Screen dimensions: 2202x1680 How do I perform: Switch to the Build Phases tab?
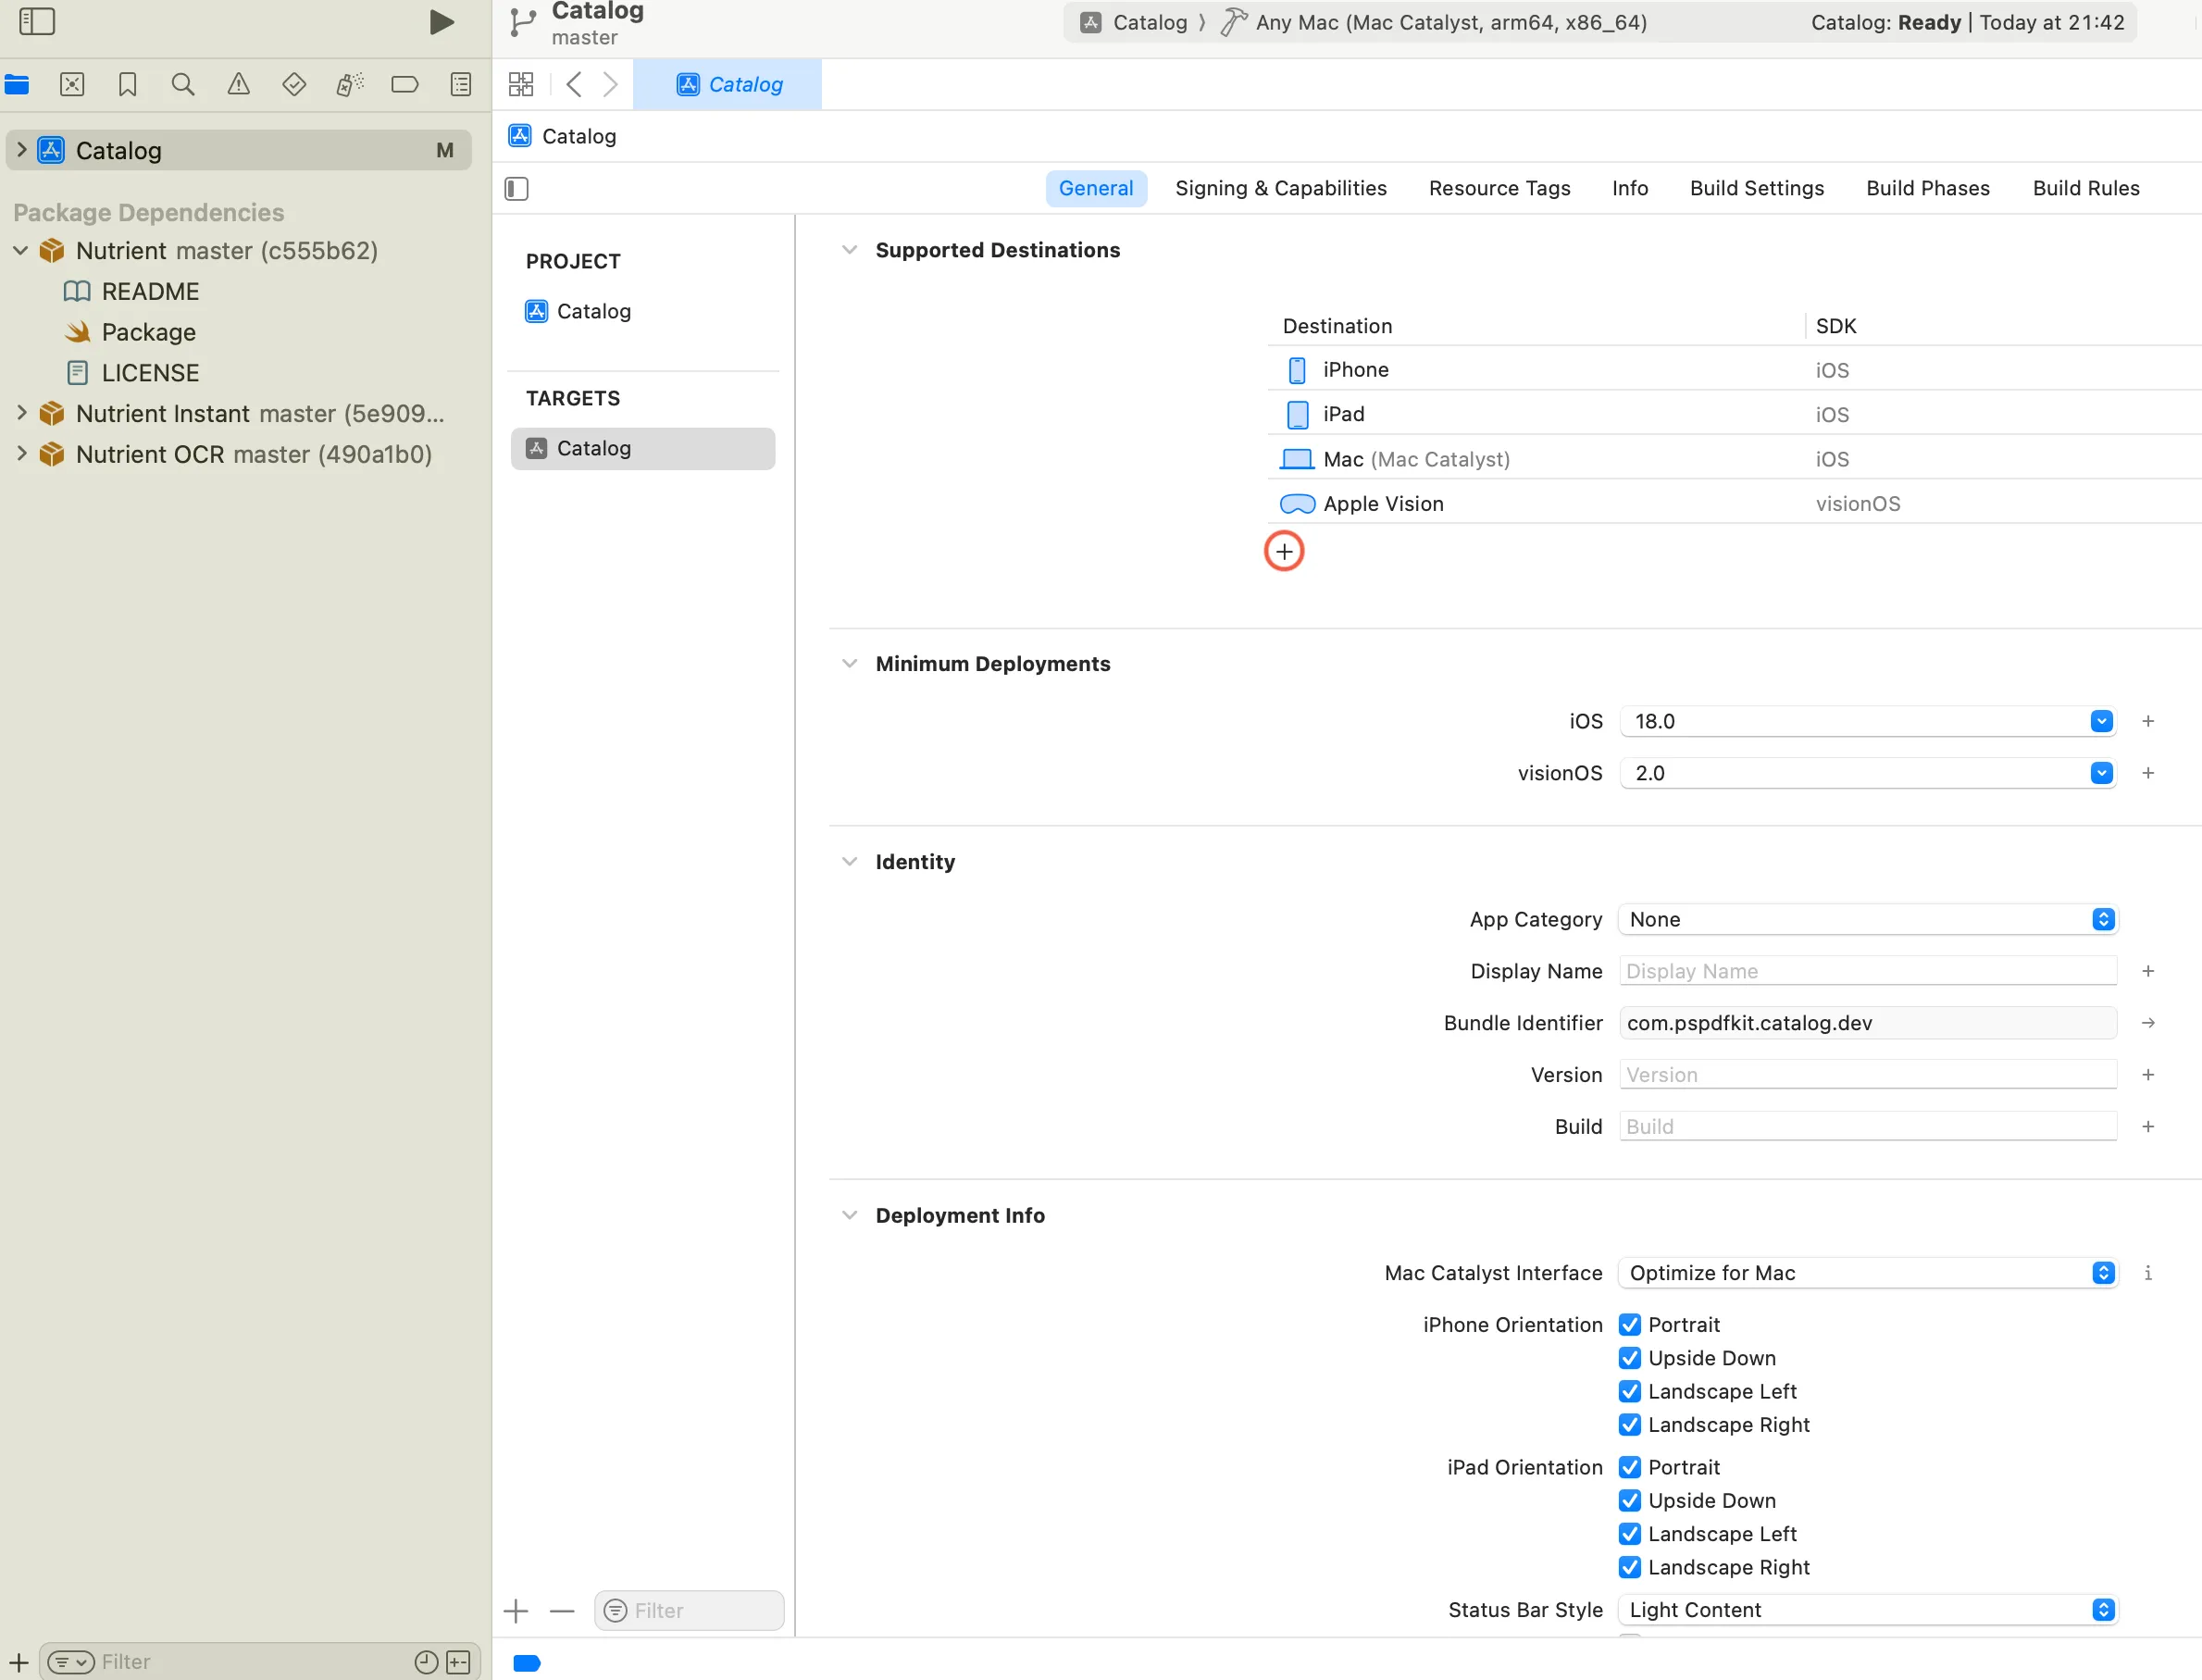point(1928,188)
